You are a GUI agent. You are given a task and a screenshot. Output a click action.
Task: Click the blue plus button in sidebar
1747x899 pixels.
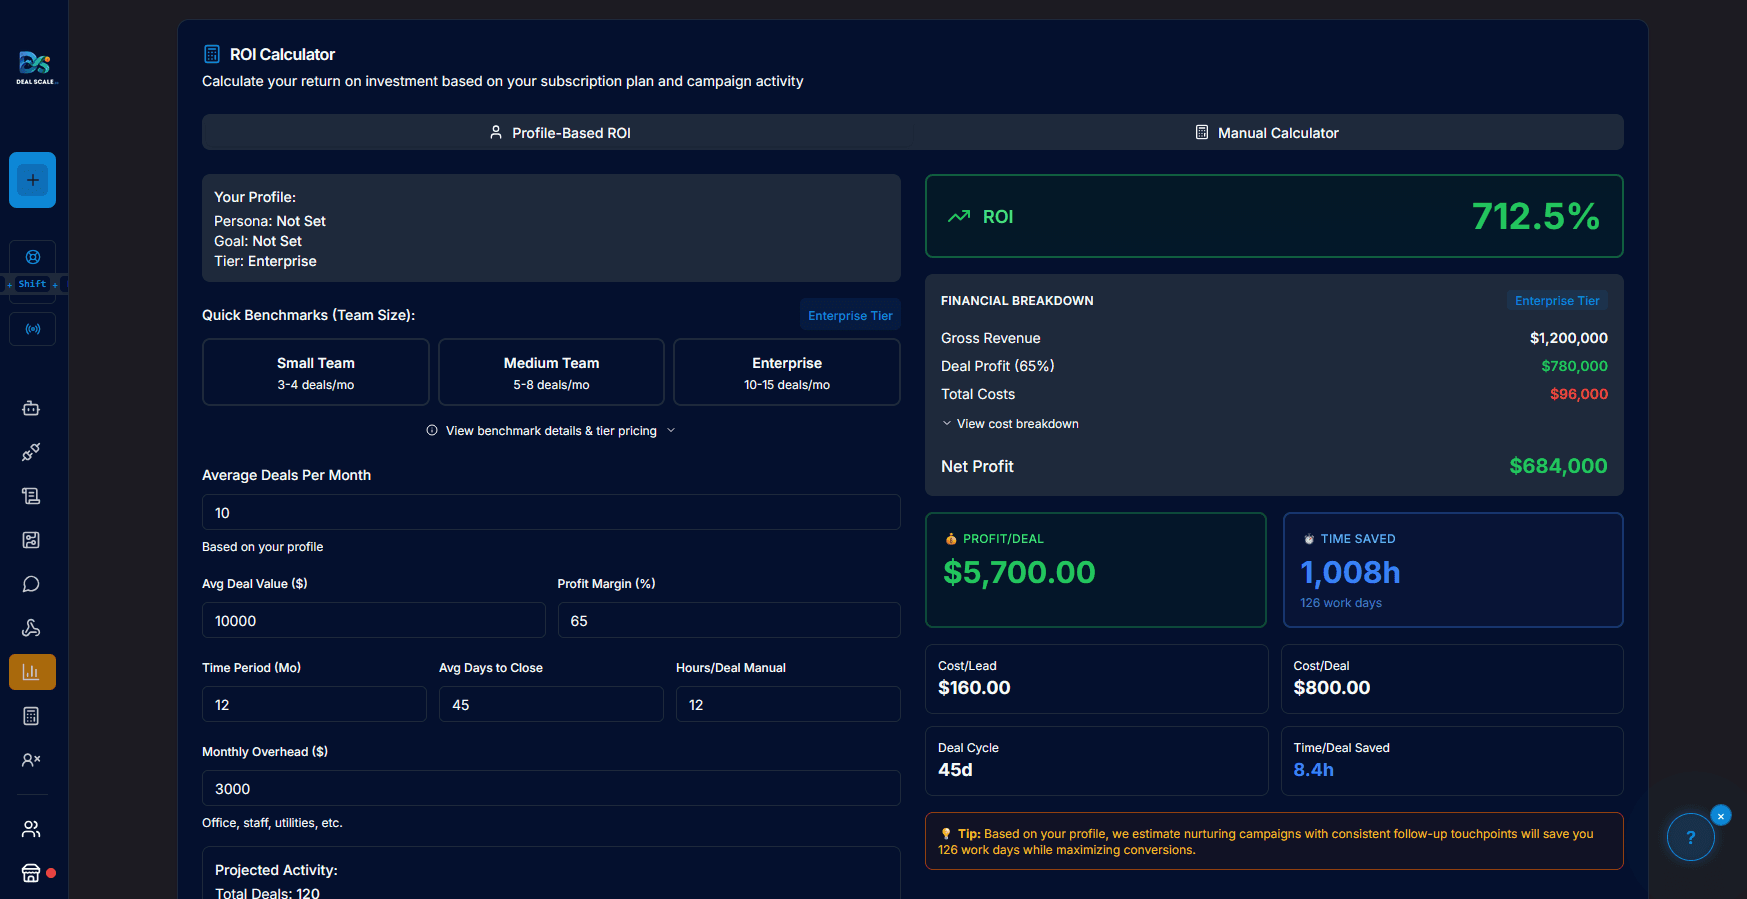tap(32, 180)
